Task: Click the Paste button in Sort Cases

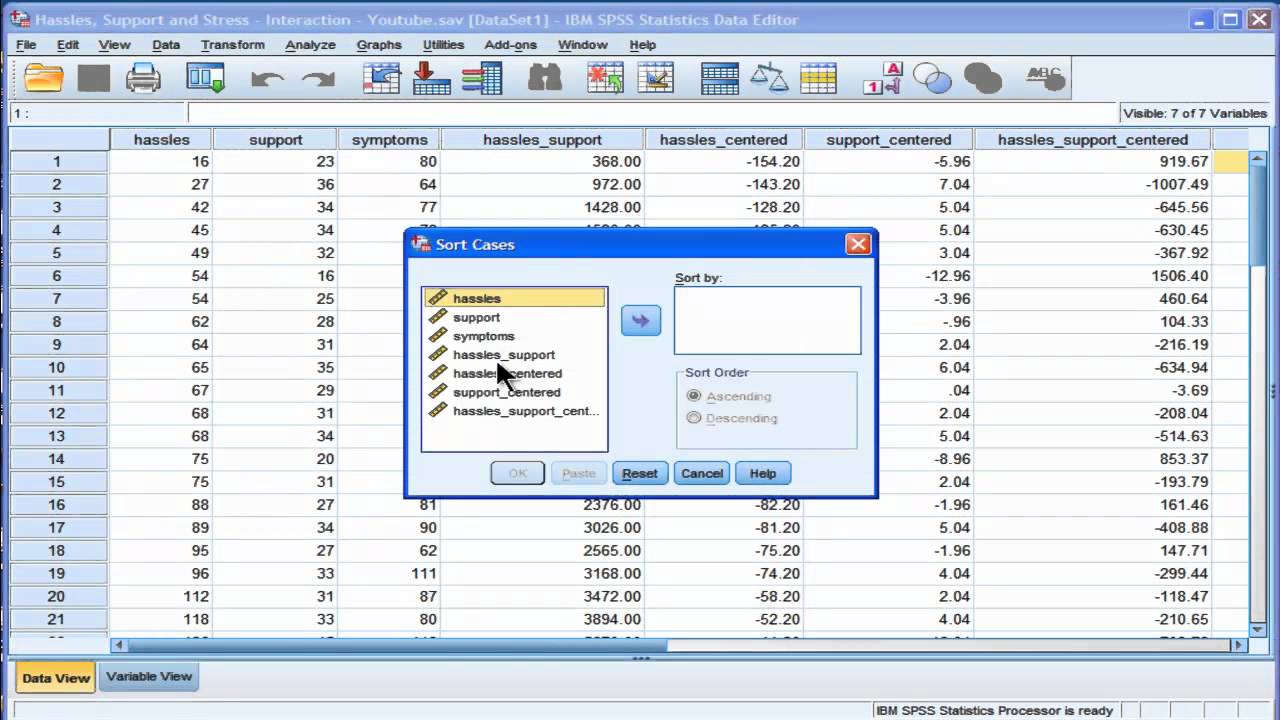Action: coord(579,473)
